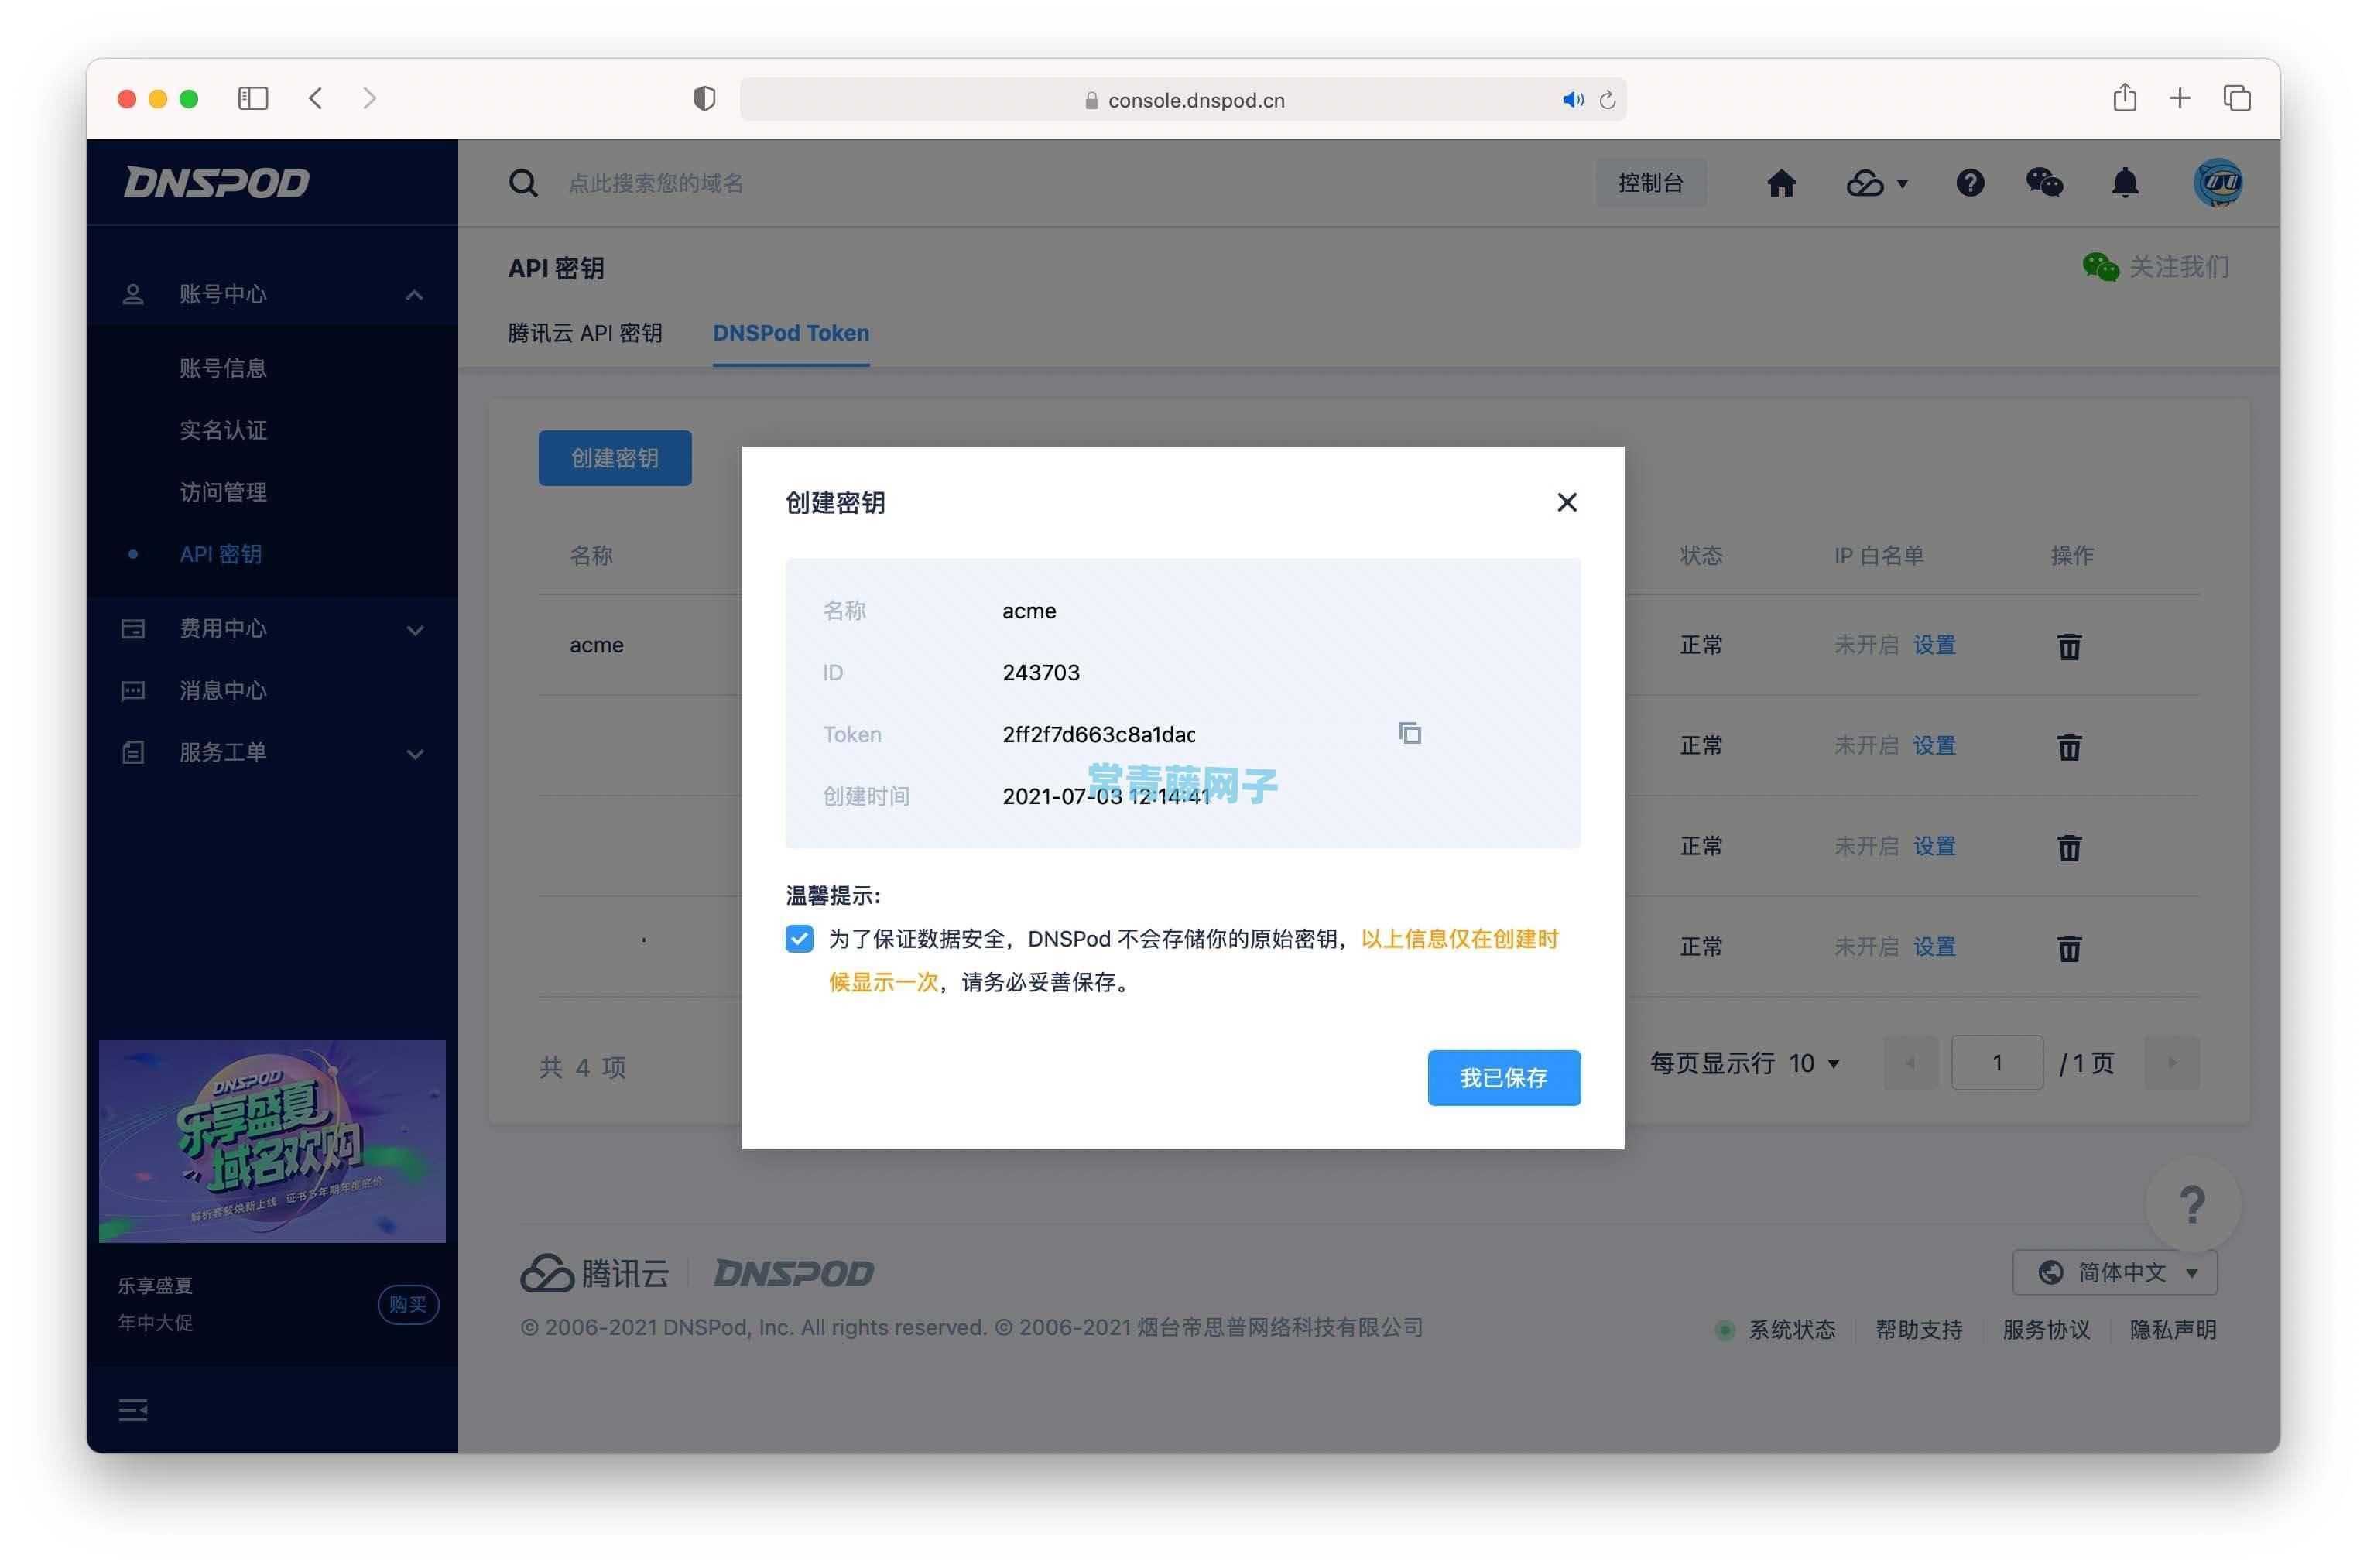This screenshot has height=1568, width=2367.
Task: Go back with Safari back arrow
Action: tap(316, 98)
